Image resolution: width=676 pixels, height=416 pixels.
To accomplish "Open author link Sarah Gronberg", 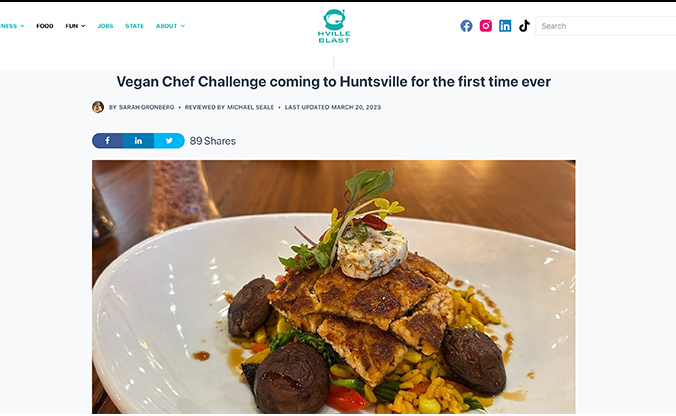I will 147,107.
